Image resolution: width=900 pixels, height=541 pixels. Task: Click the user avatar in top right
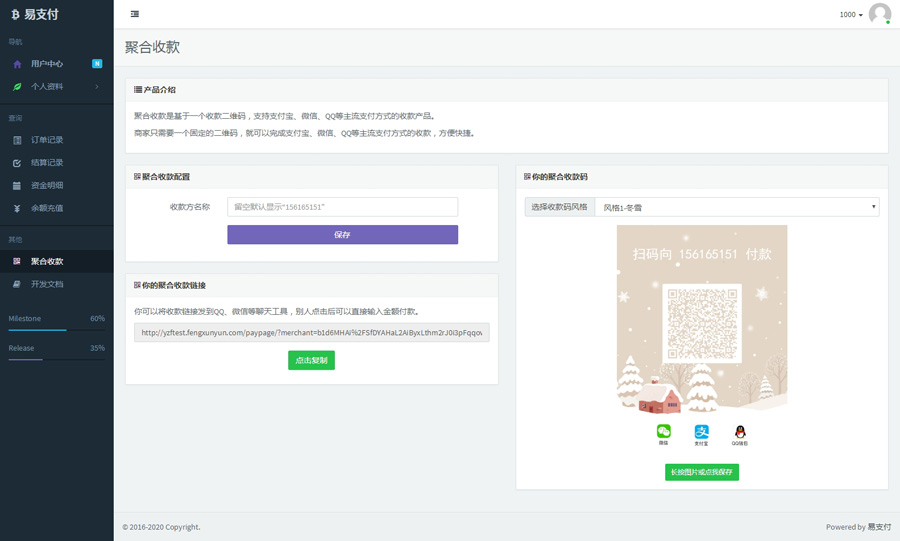879,14
